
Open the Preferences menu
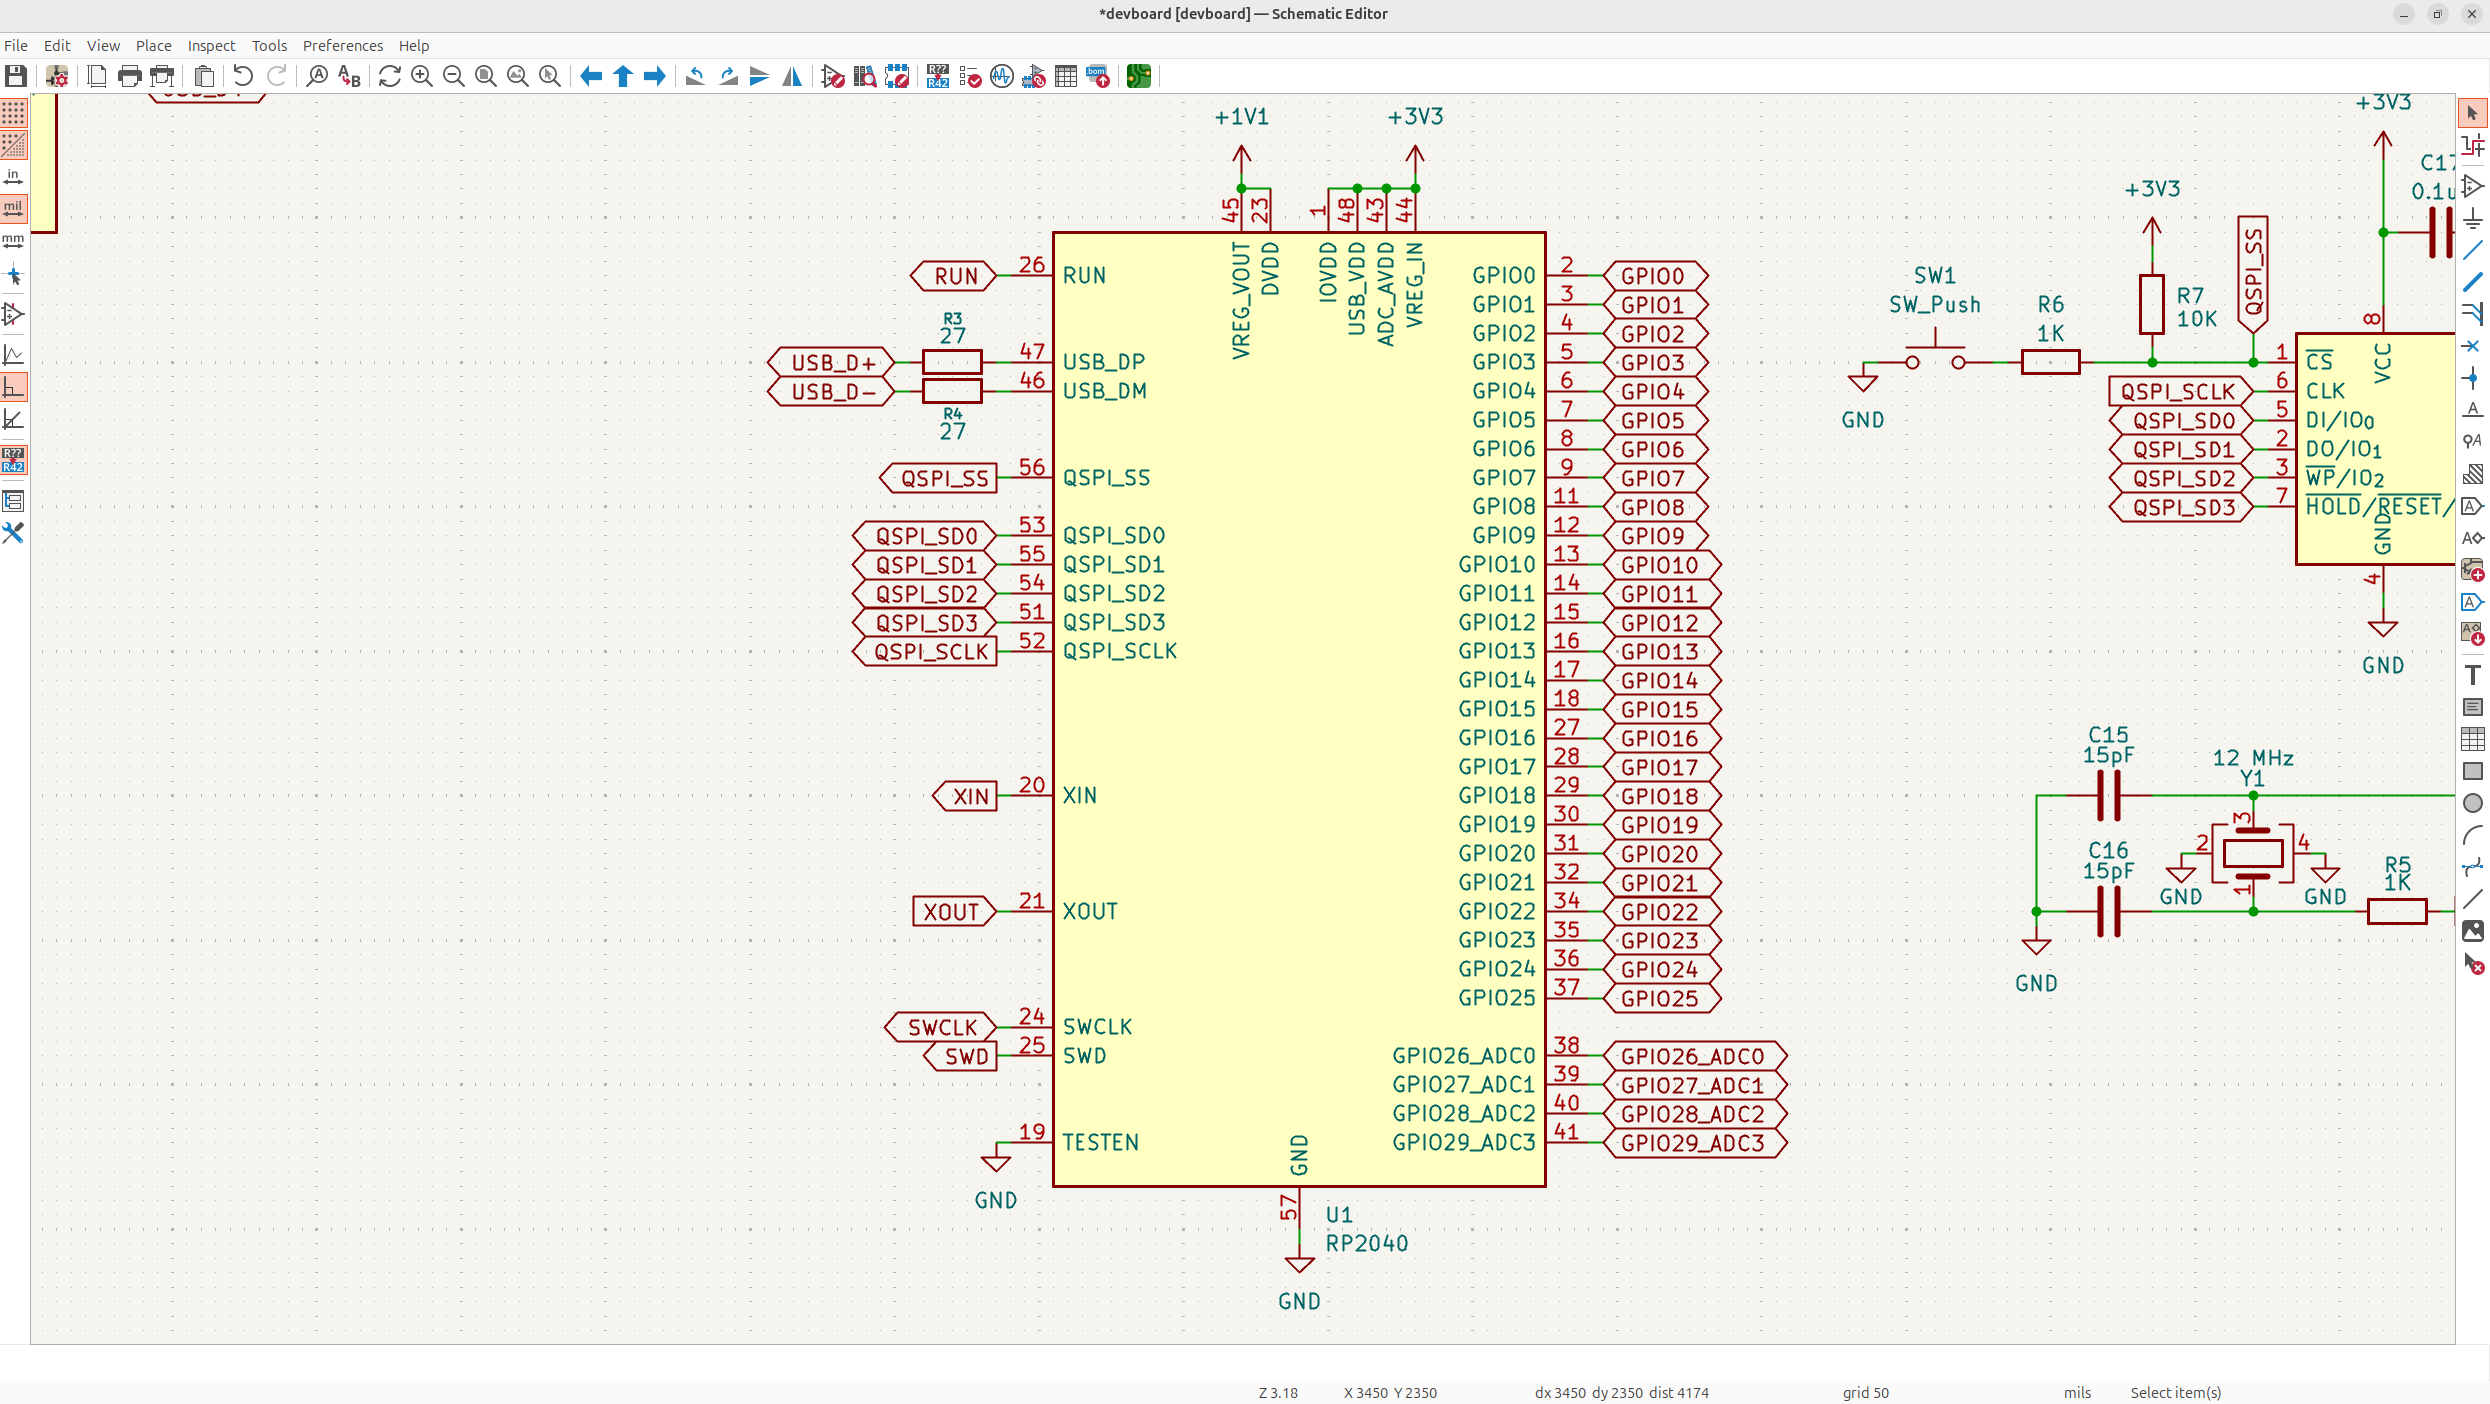coord(342,46)
